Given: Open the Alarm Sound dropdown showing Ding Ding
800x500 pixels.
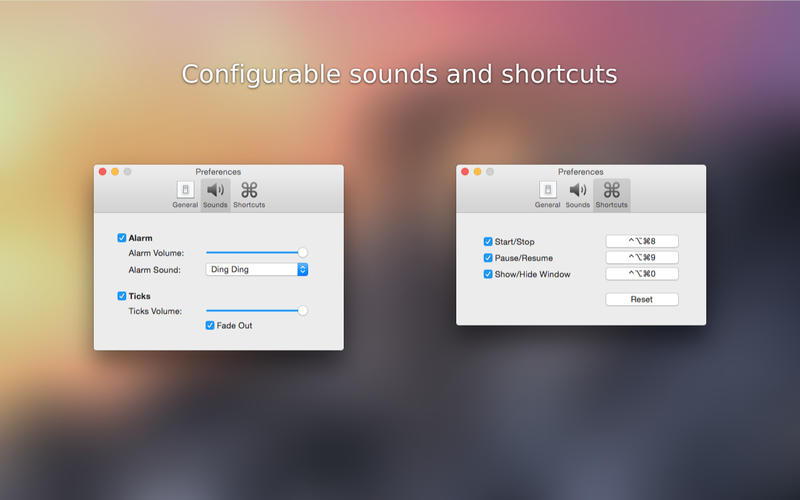Looking at the screenshot, I should tap(257, 269).
